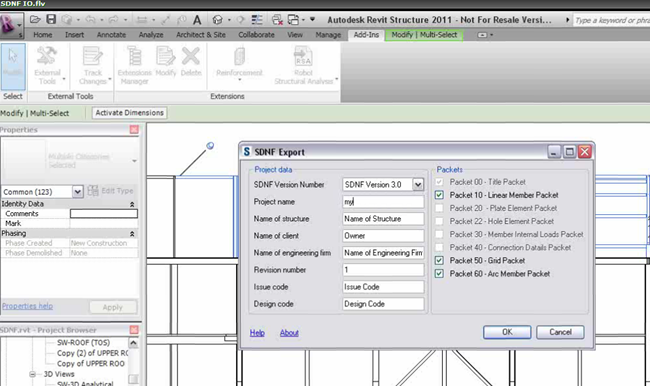Toggle Packet 50 - Grid Packet checkbox
650x386 pixels.
(439, 260)
